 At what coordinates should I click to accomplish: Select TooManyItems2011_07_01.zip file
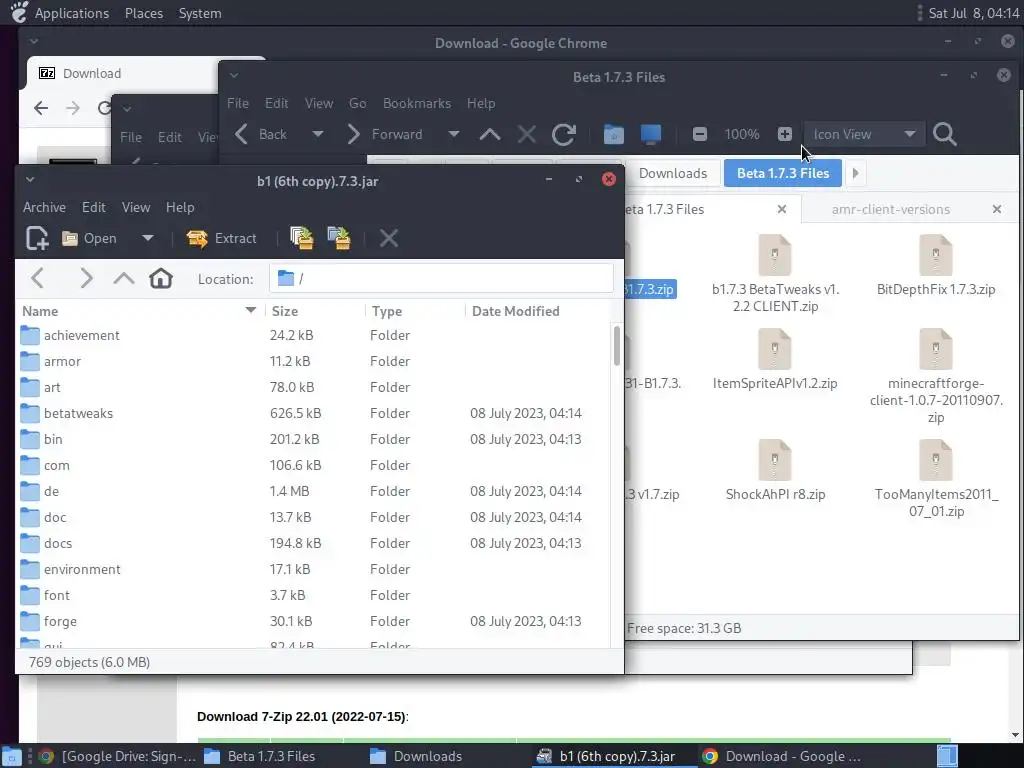pyautogui.click(x=936, y=479)
